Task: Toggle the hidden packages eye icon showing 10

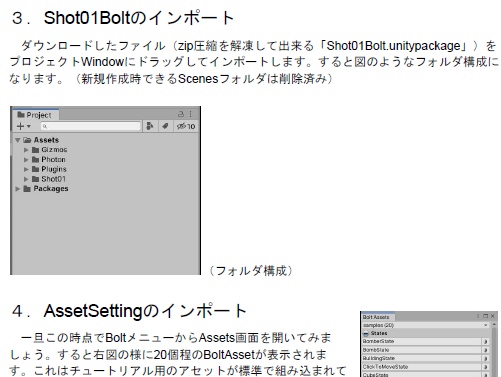Action: click(x=186, y=126)
